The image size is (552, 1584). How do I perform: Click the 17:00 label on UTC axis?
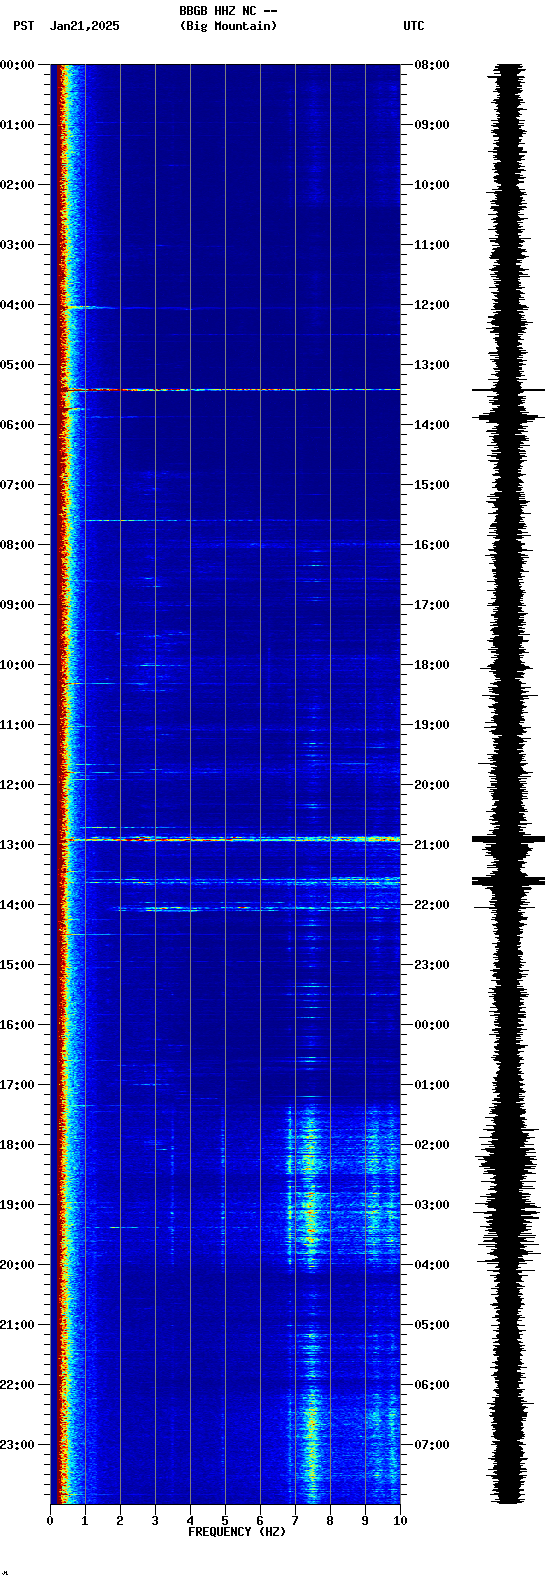[x=432, y=605]
